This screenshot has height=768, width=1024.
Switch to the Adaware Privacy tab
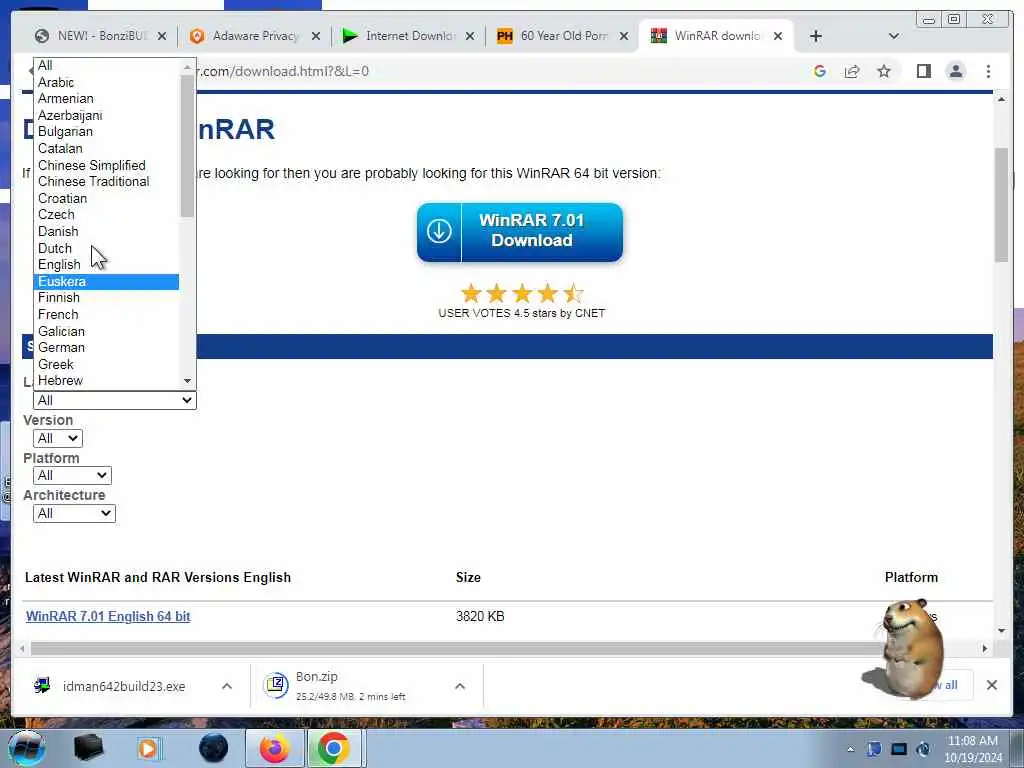(255, 36)
